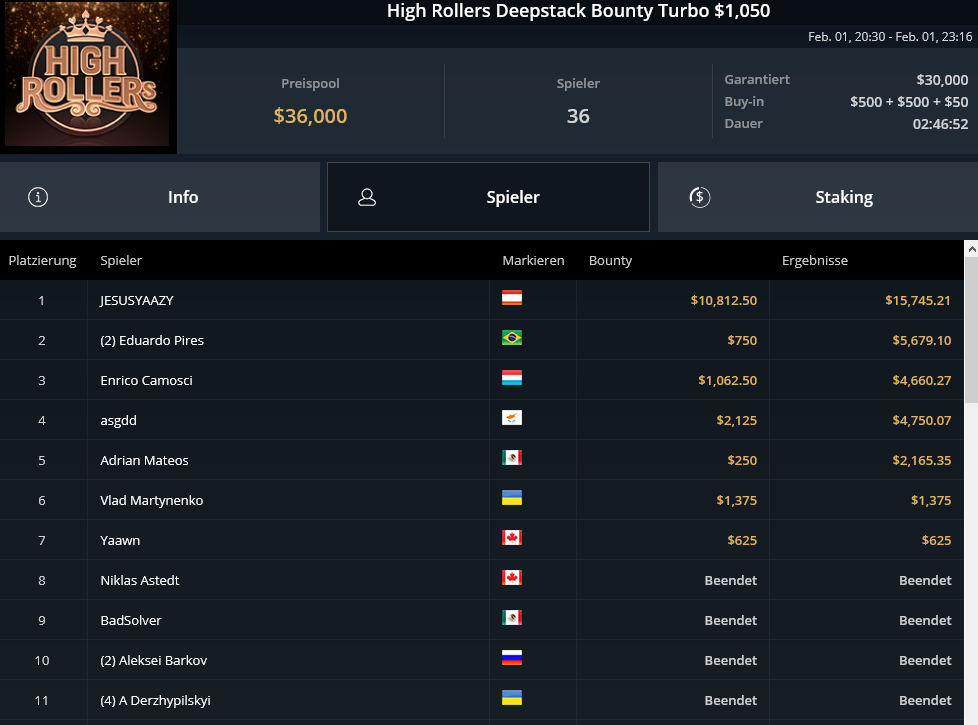Sort by the Bounty column header

tap(610, 260)
